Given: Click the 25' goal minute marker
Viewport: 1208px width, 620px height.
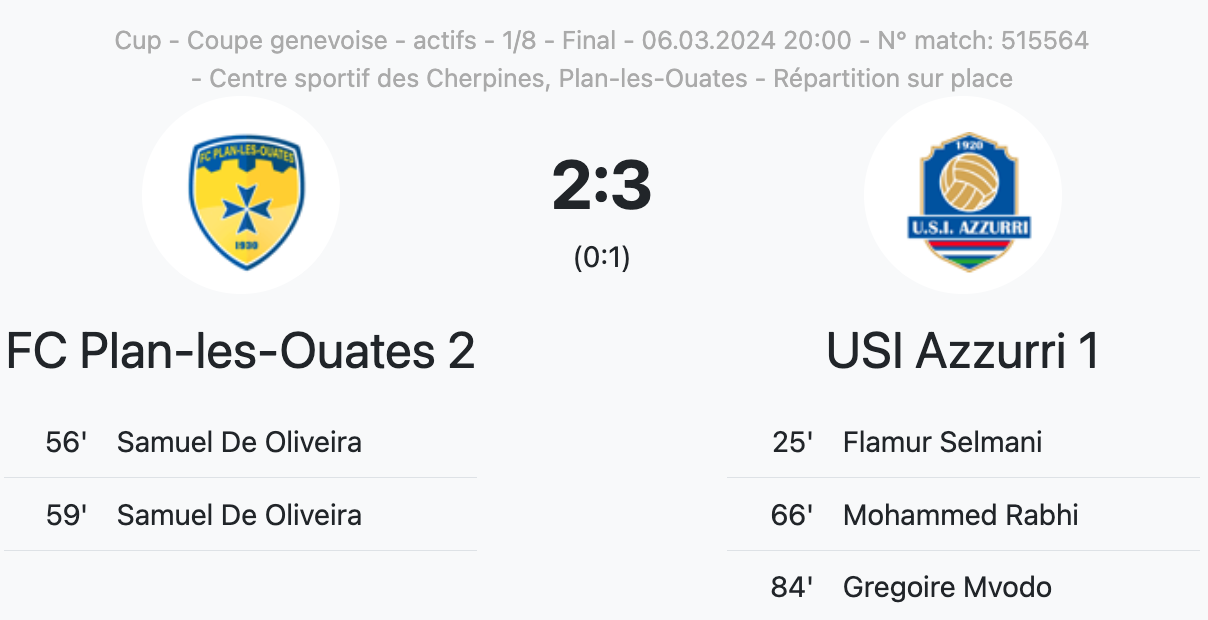Looking at the screenshot, I should [792, 442].
